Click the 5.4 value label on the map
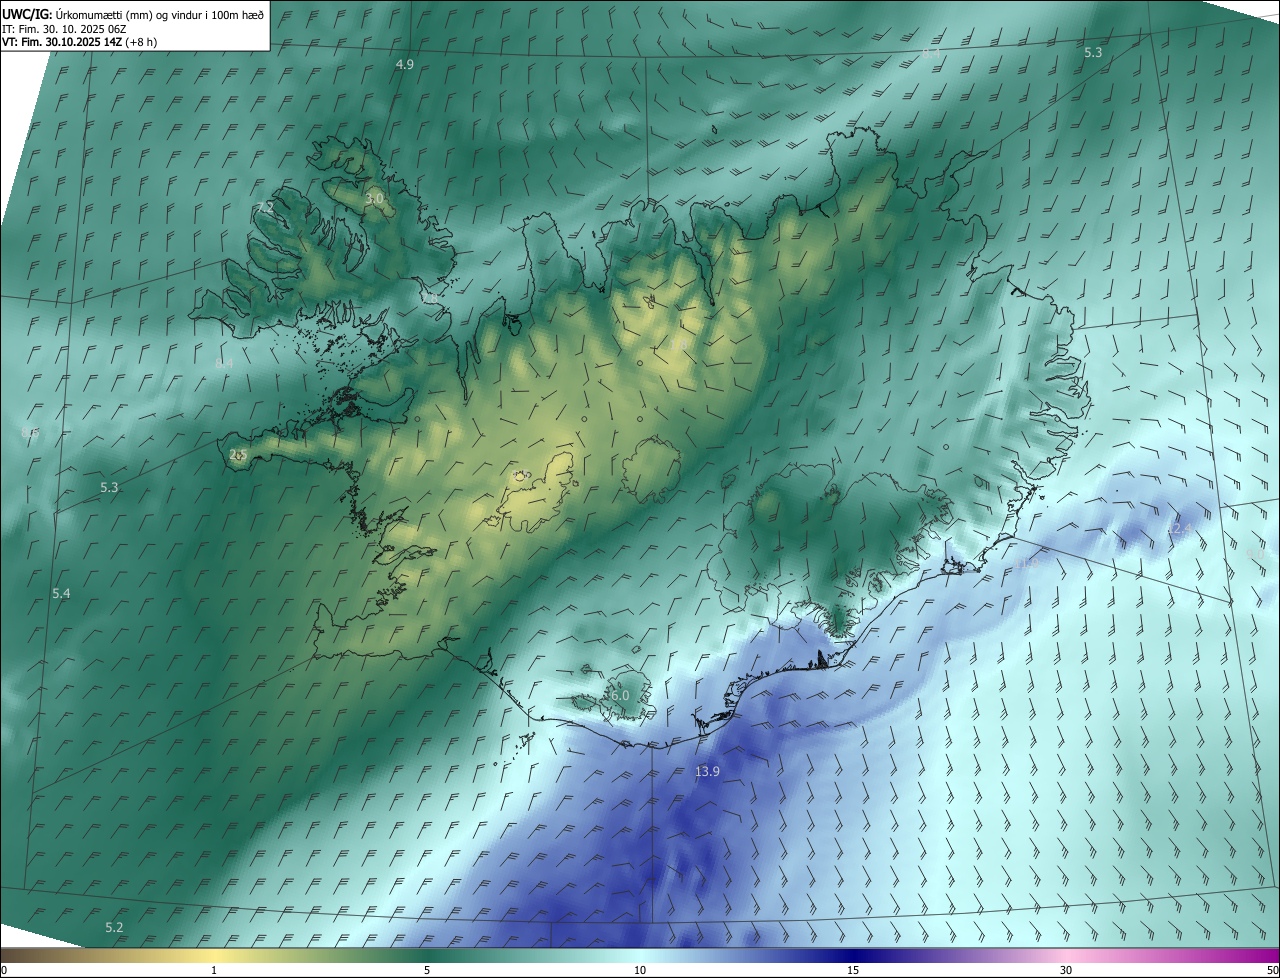1280x978 pixels. pos(61,594)
